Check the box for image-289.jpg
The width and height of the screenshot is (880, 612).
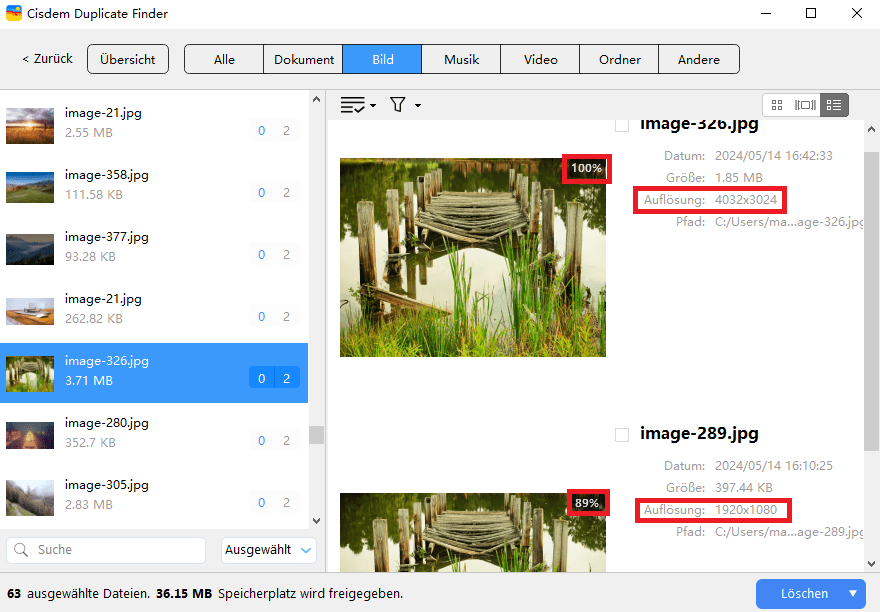click(x=621, y=434)
